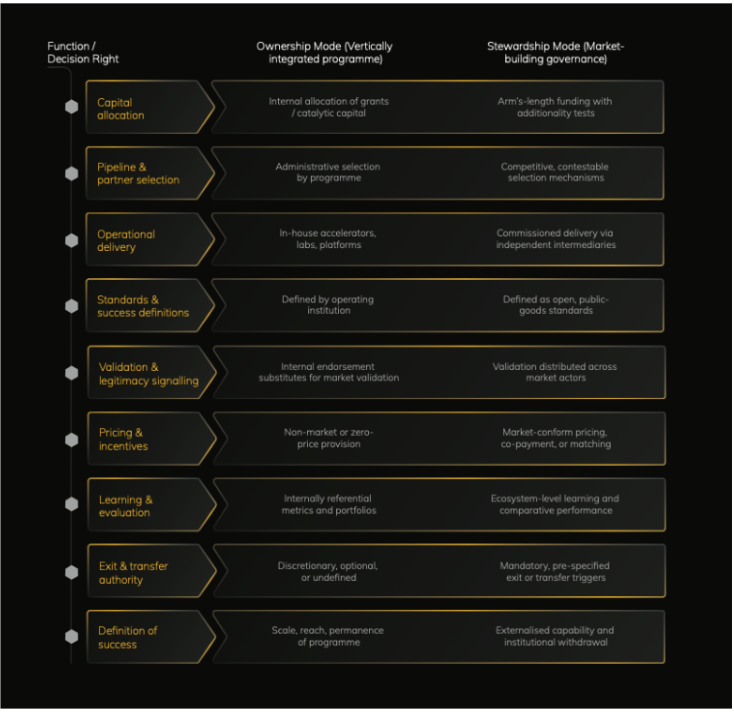Select the hexagon marker next to Definition of success
Screen dimensions: 734x713
(72, 637)
